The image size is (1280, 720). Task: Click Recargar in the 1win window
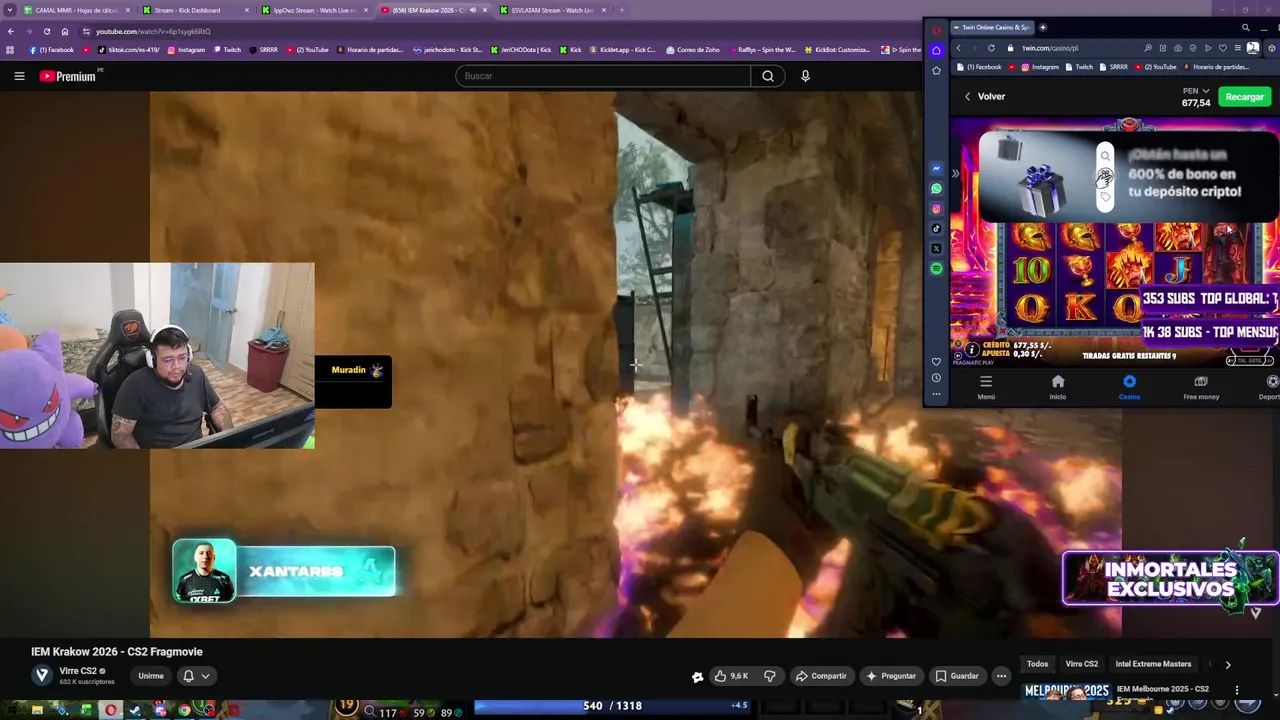click(x=1244, y=96)
